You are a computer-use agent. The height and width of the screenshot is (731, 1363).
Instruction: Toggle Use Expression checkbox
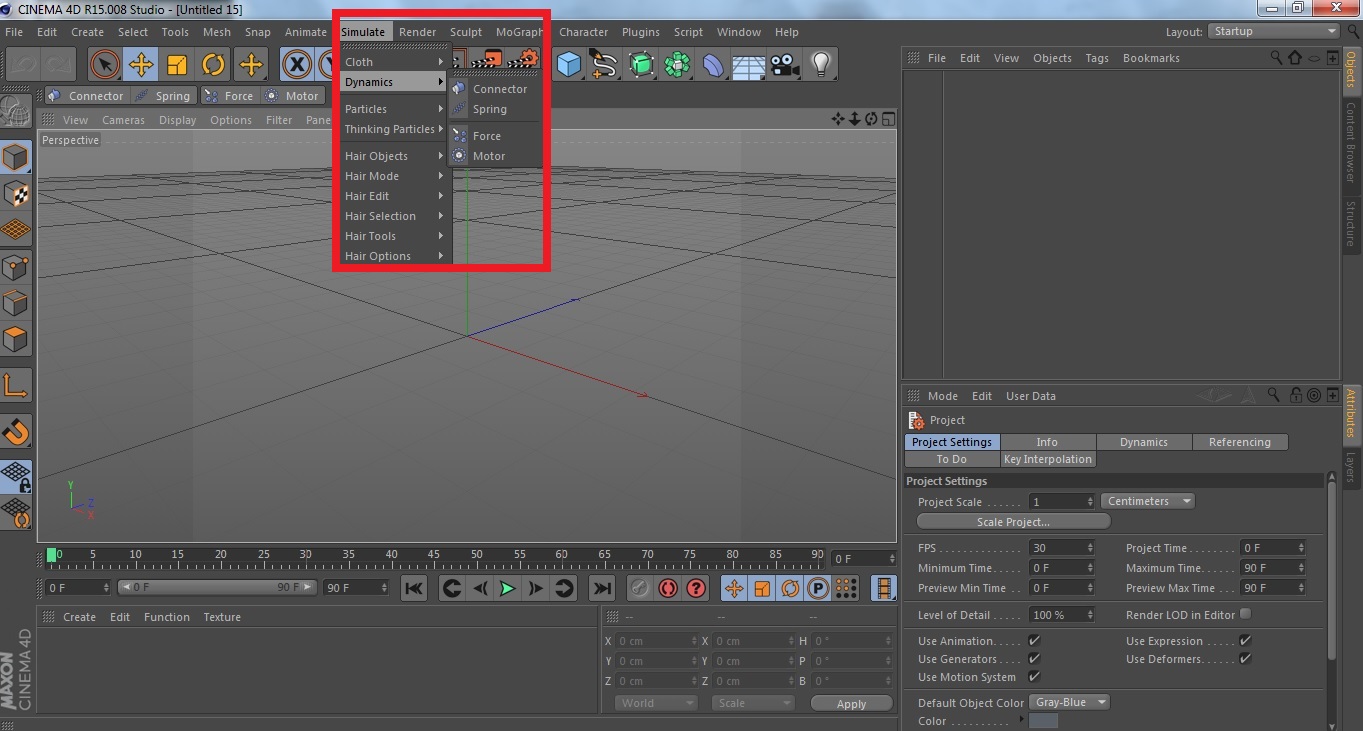coord(1245,640)
